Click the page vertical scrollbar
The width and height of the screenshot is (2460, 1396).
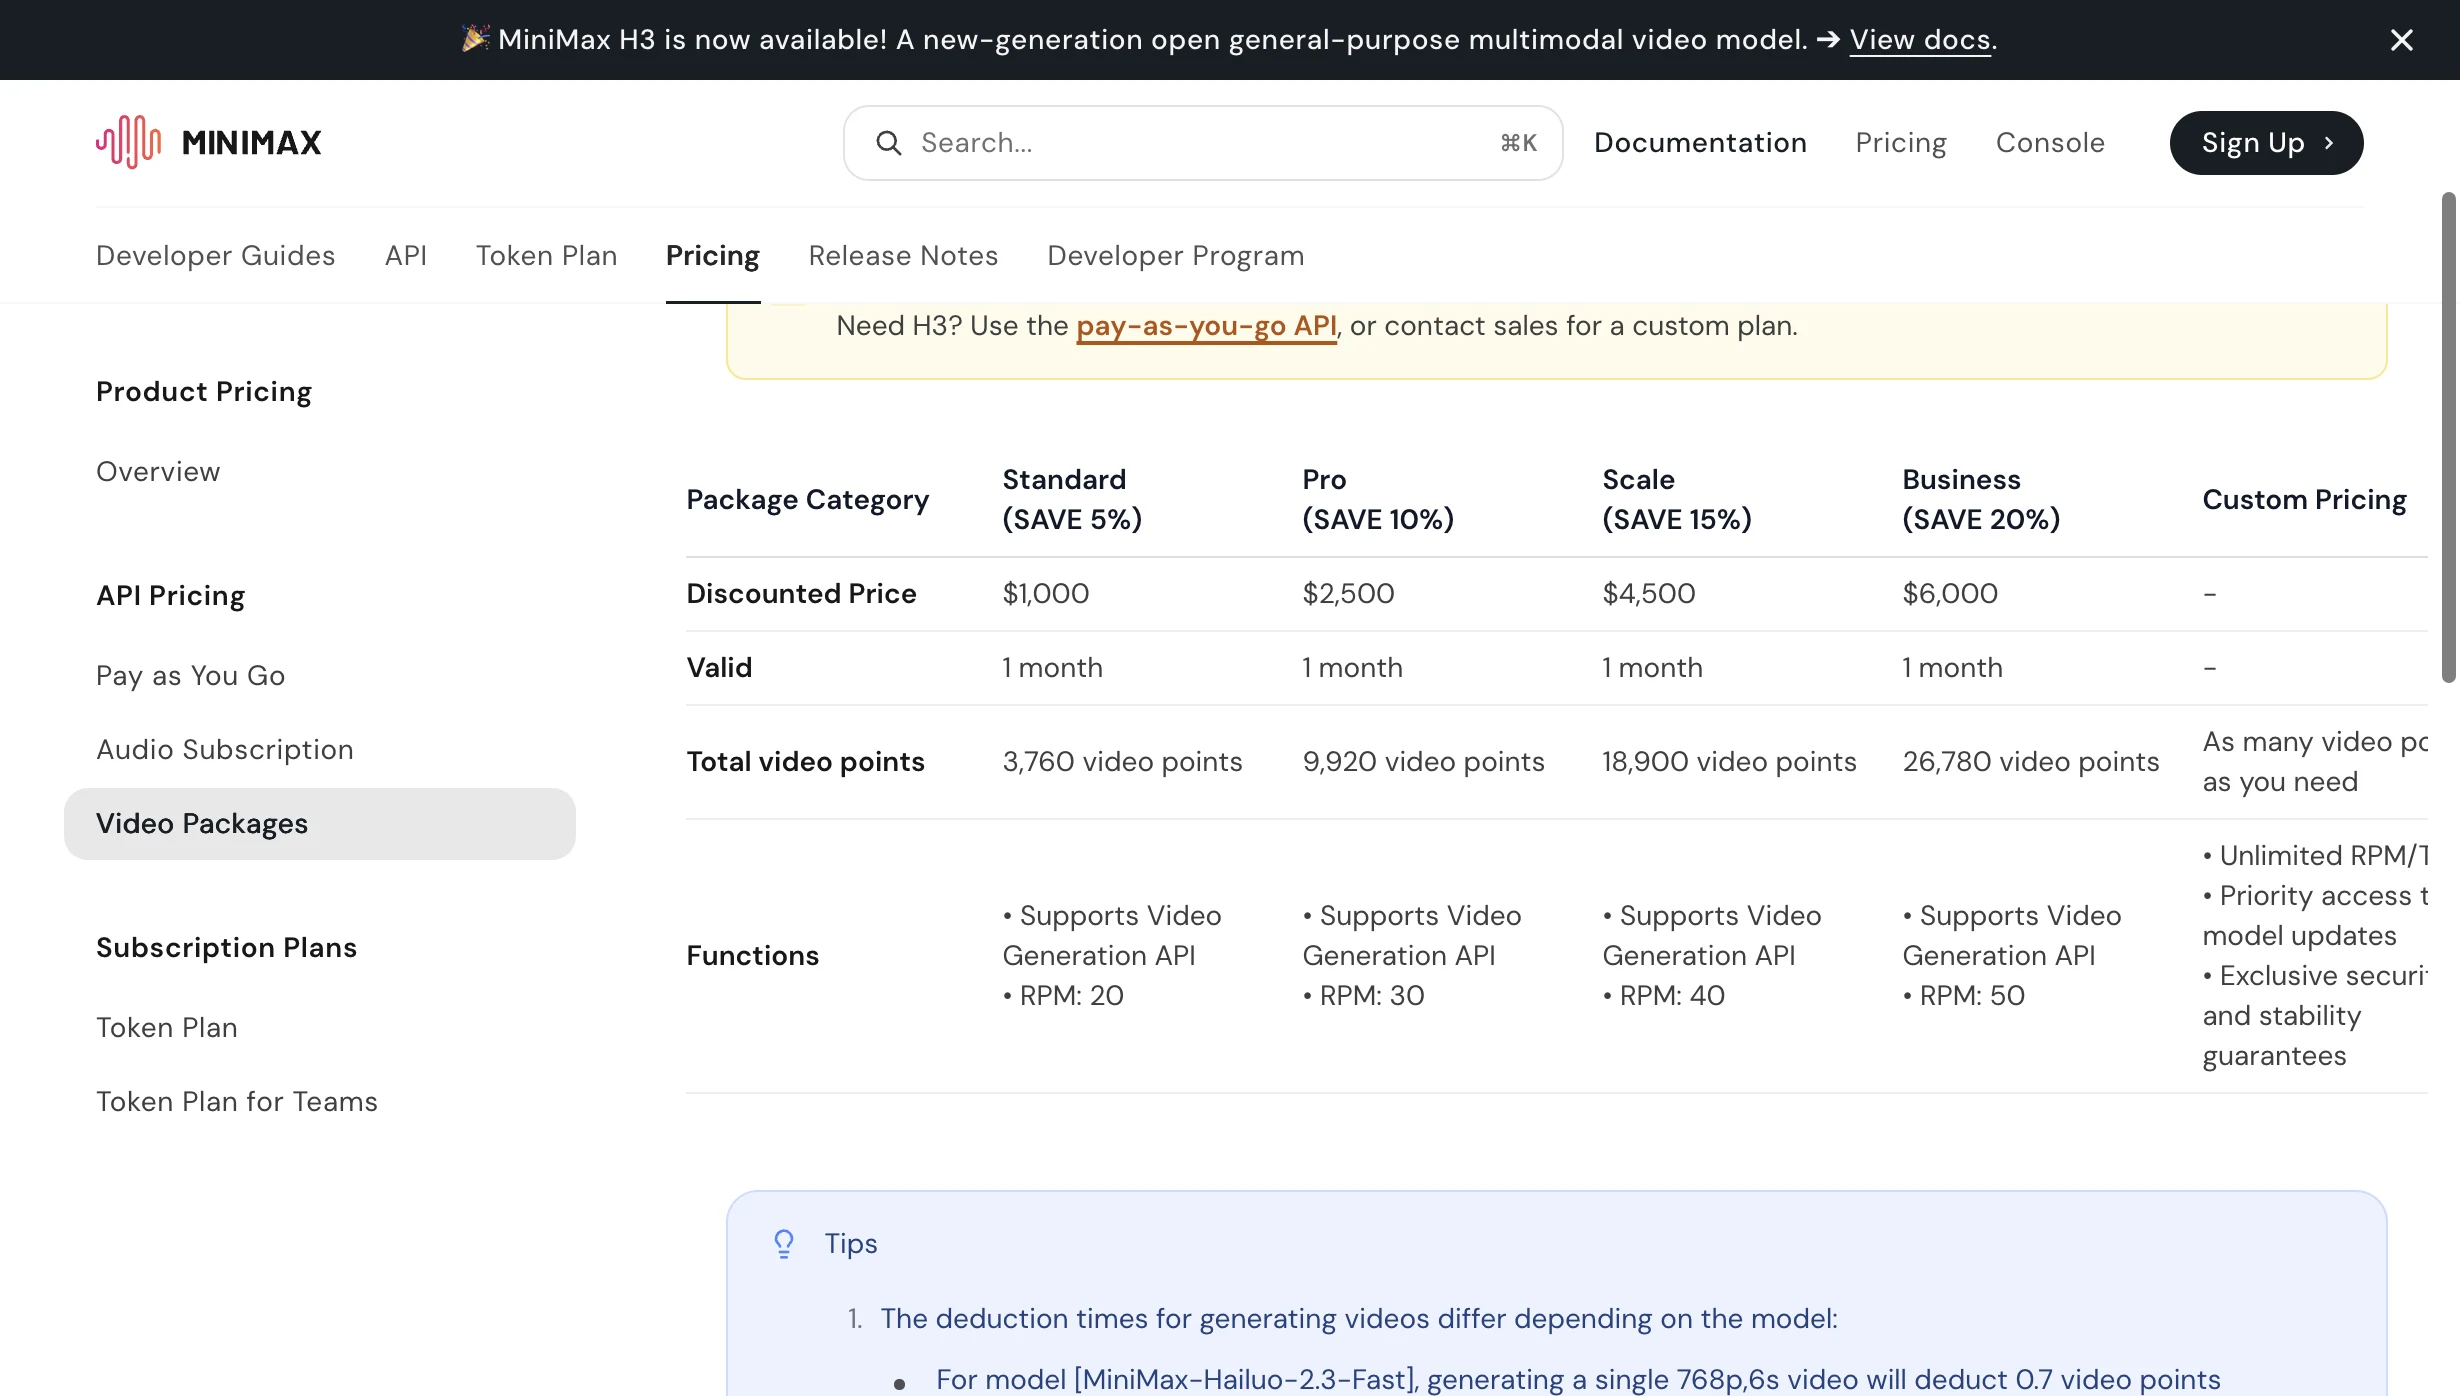[x=2449, y=438]
